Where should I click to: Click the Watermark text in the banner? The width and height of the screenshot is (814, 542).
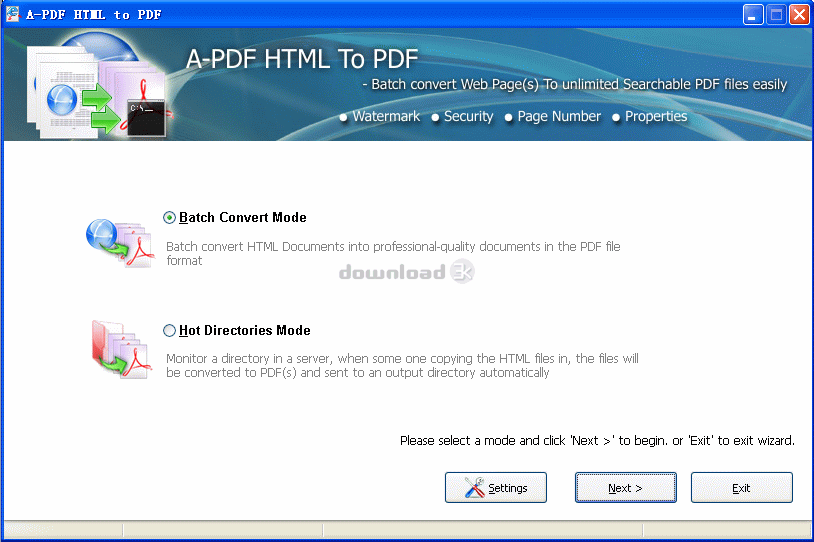[386, 116]
